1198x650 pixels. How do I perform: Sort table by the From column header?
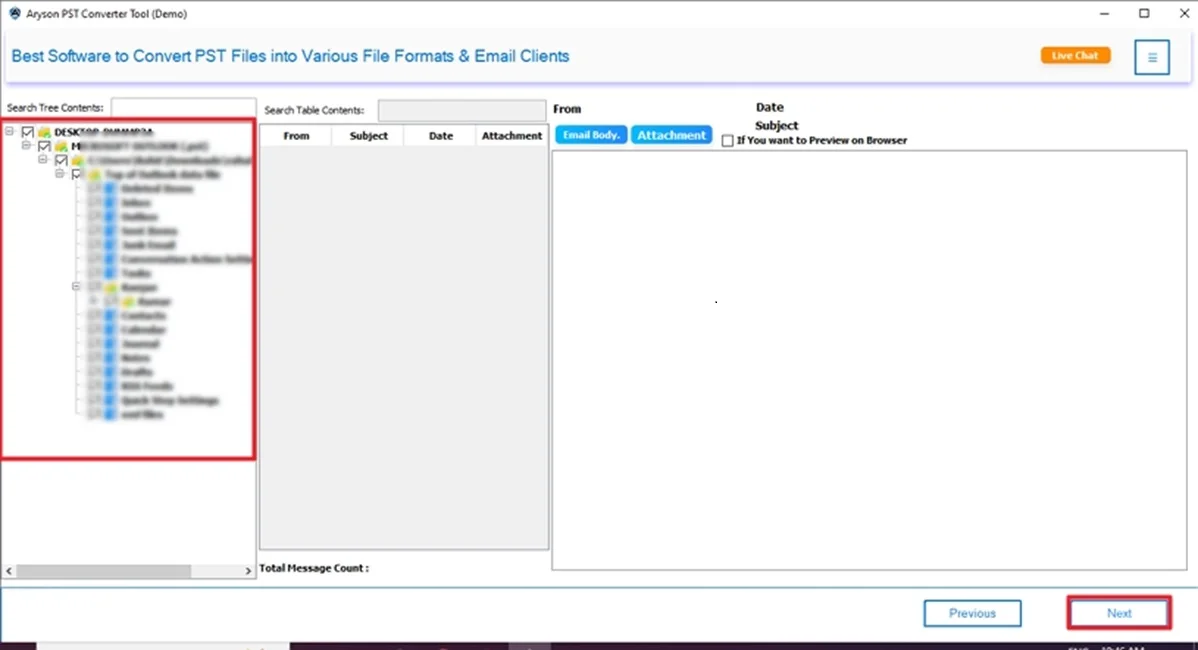pos(296,136)
